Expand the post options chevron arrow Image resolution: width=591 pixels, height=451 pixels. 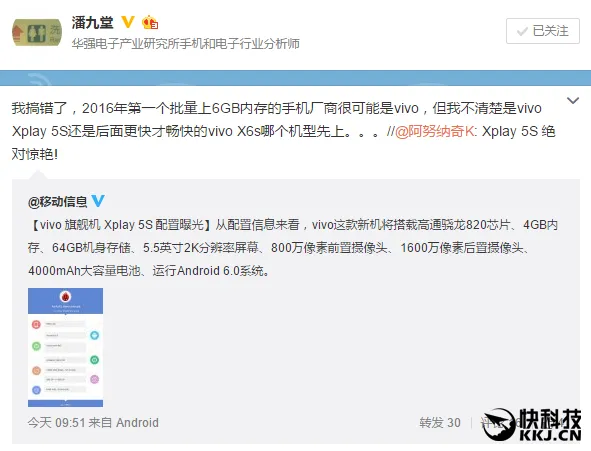pyautogui.click(x=573, y=101)
